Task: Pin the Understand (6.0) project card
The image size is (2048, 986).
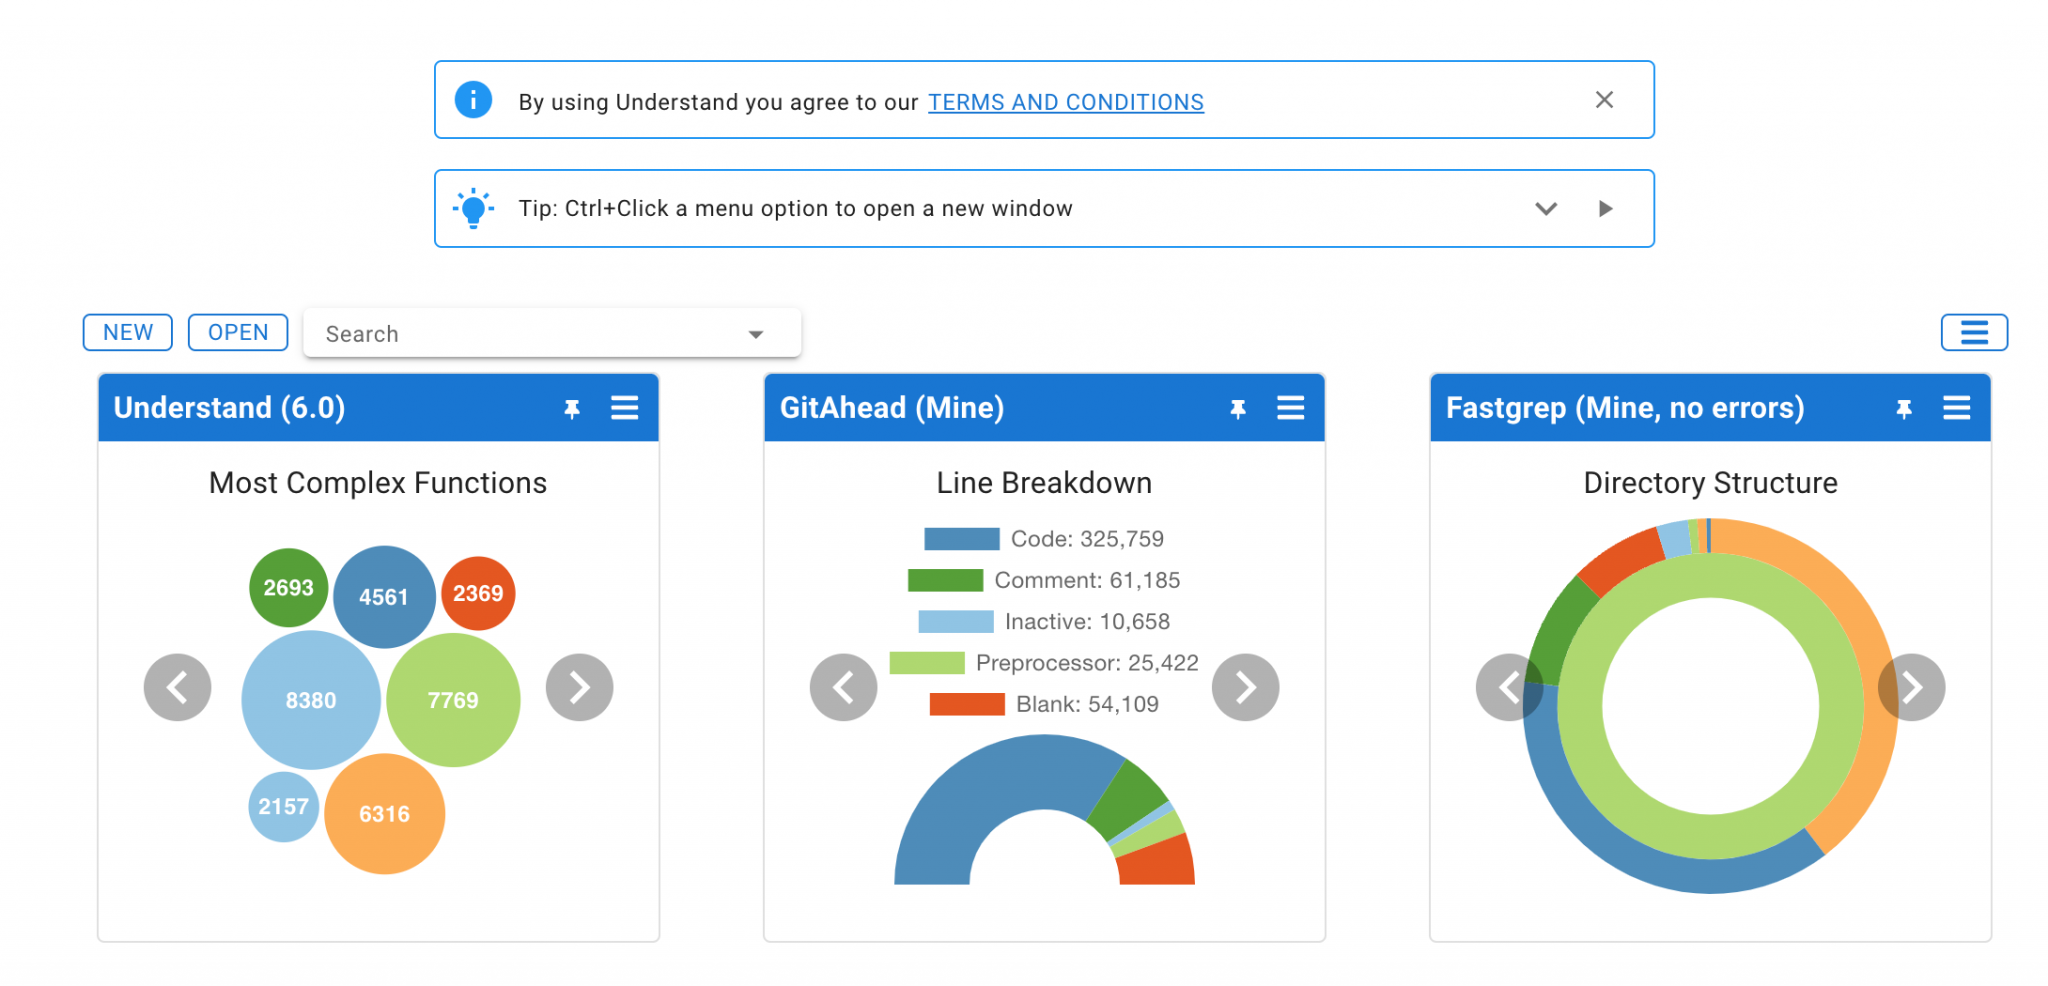Action: 573,408
